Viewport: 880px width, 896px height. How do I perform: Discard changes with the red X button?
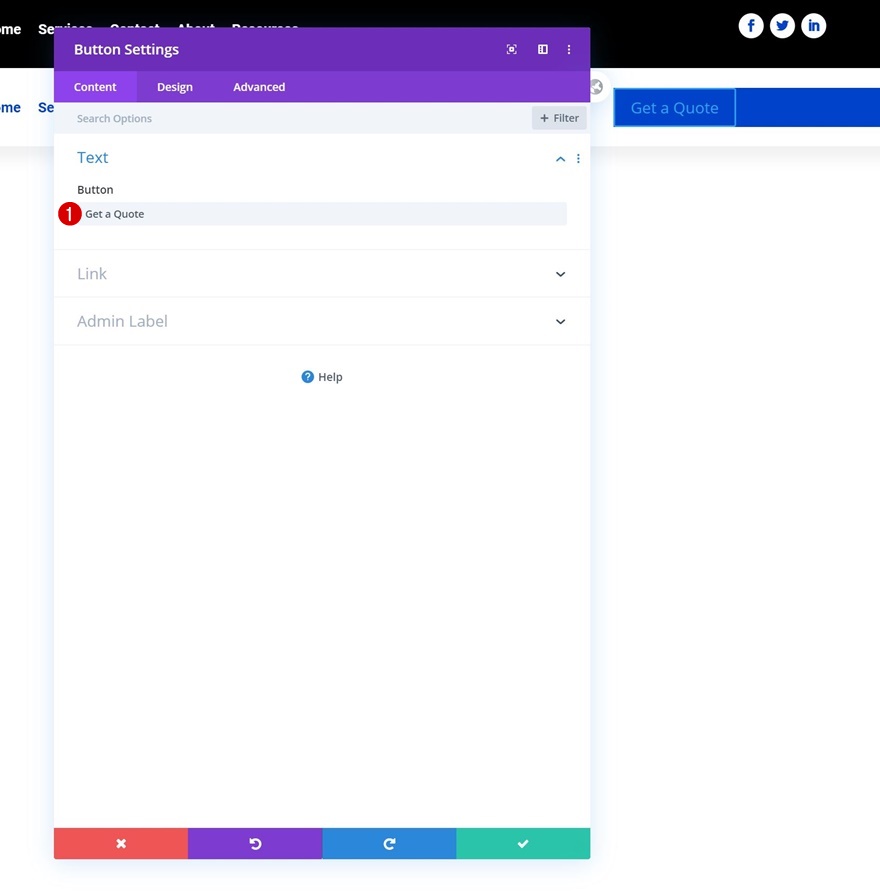tap(120, 843)
